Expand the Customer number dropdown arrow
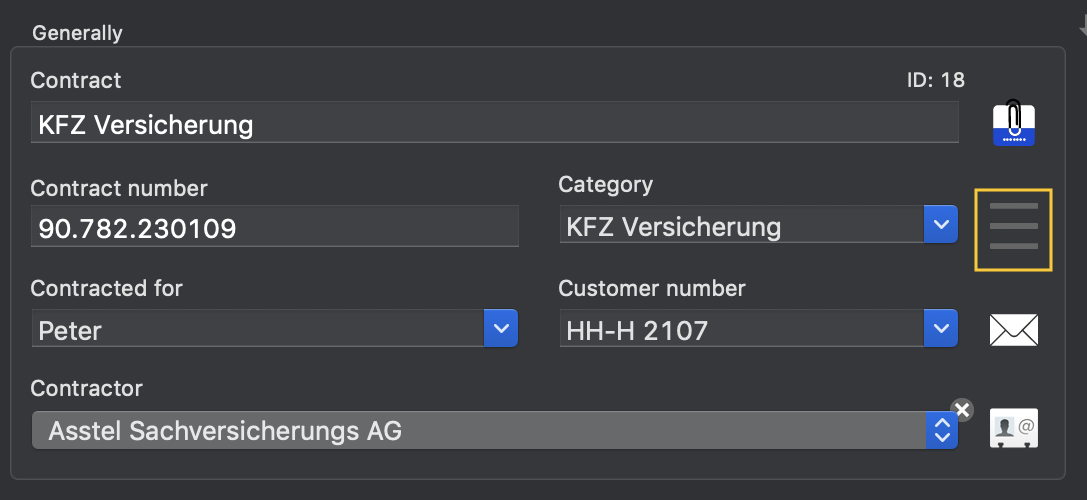 point(941,328)
